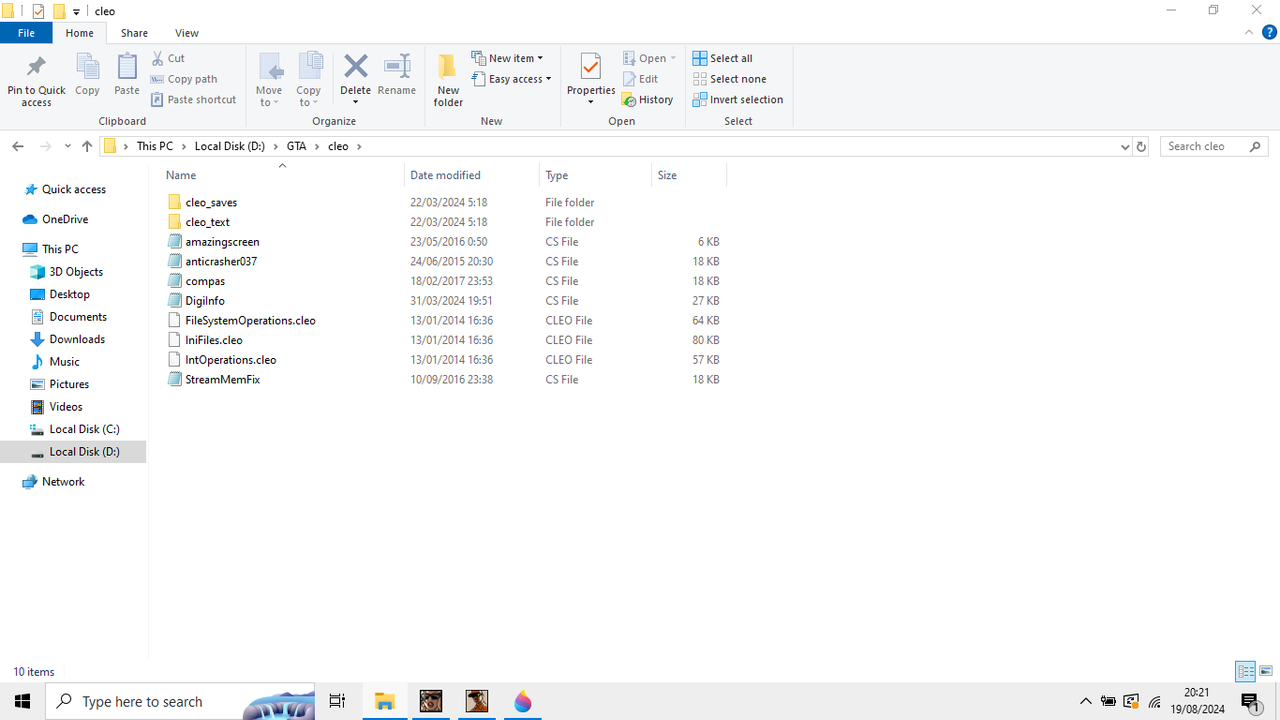Select the compas file
This screenshot has width=1280, height=720.
point(205,281)
